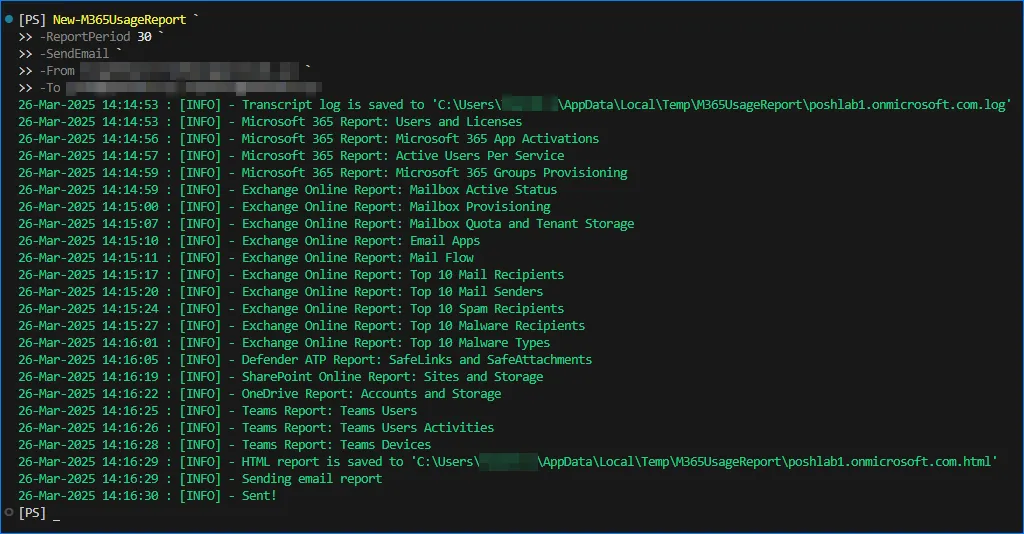The image size is (1024, 534).
Task: Click the hollow circle beside the last prompt
Action: coord(9,512)
